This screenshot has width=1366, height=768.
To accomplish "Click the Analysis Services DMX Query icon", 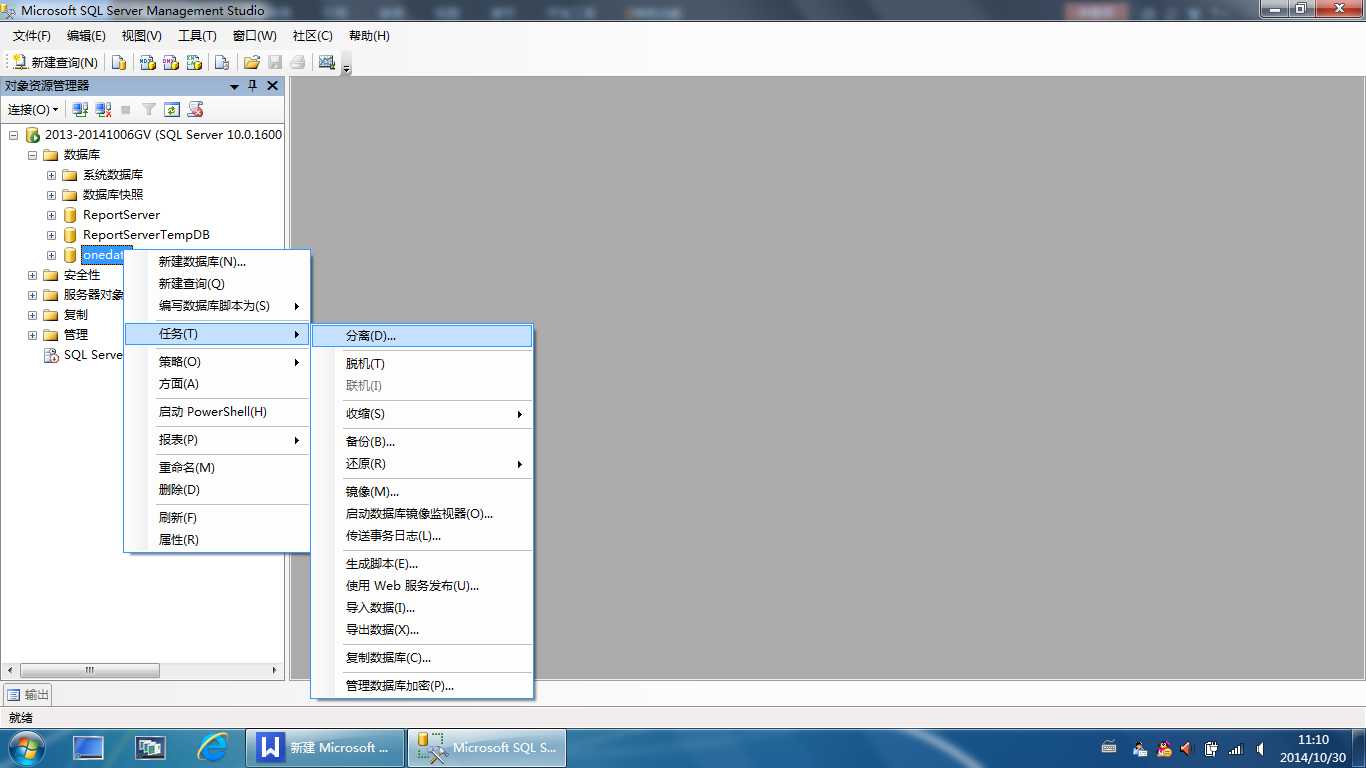I will coord(171,62).
